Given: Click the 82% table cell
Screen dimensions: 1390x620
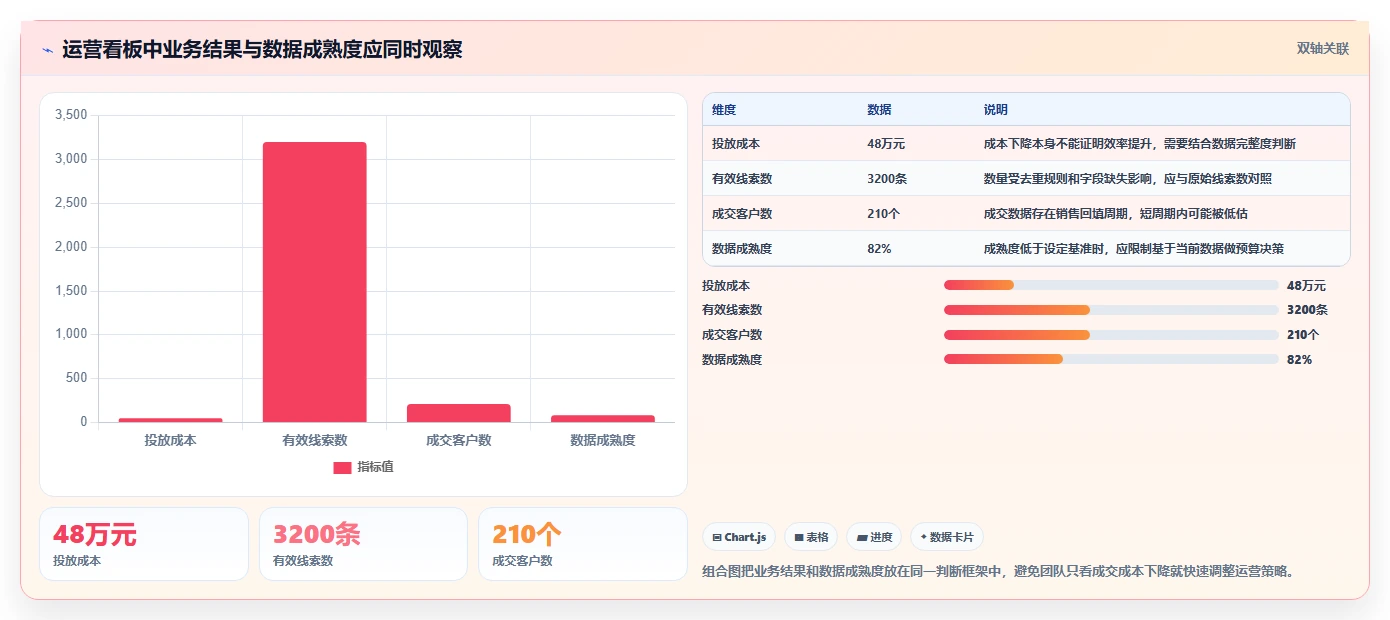Looking at the screenshot, I should (x=879, y=249).
